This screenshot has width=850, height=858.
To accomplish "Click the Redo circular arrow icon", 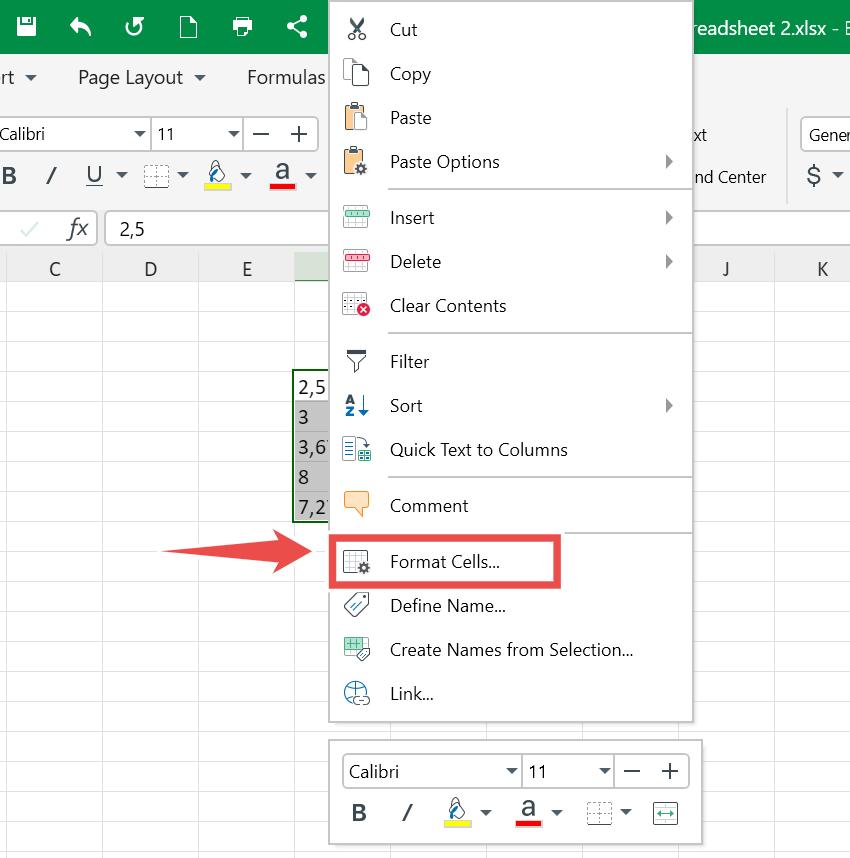I will (134, 26).
